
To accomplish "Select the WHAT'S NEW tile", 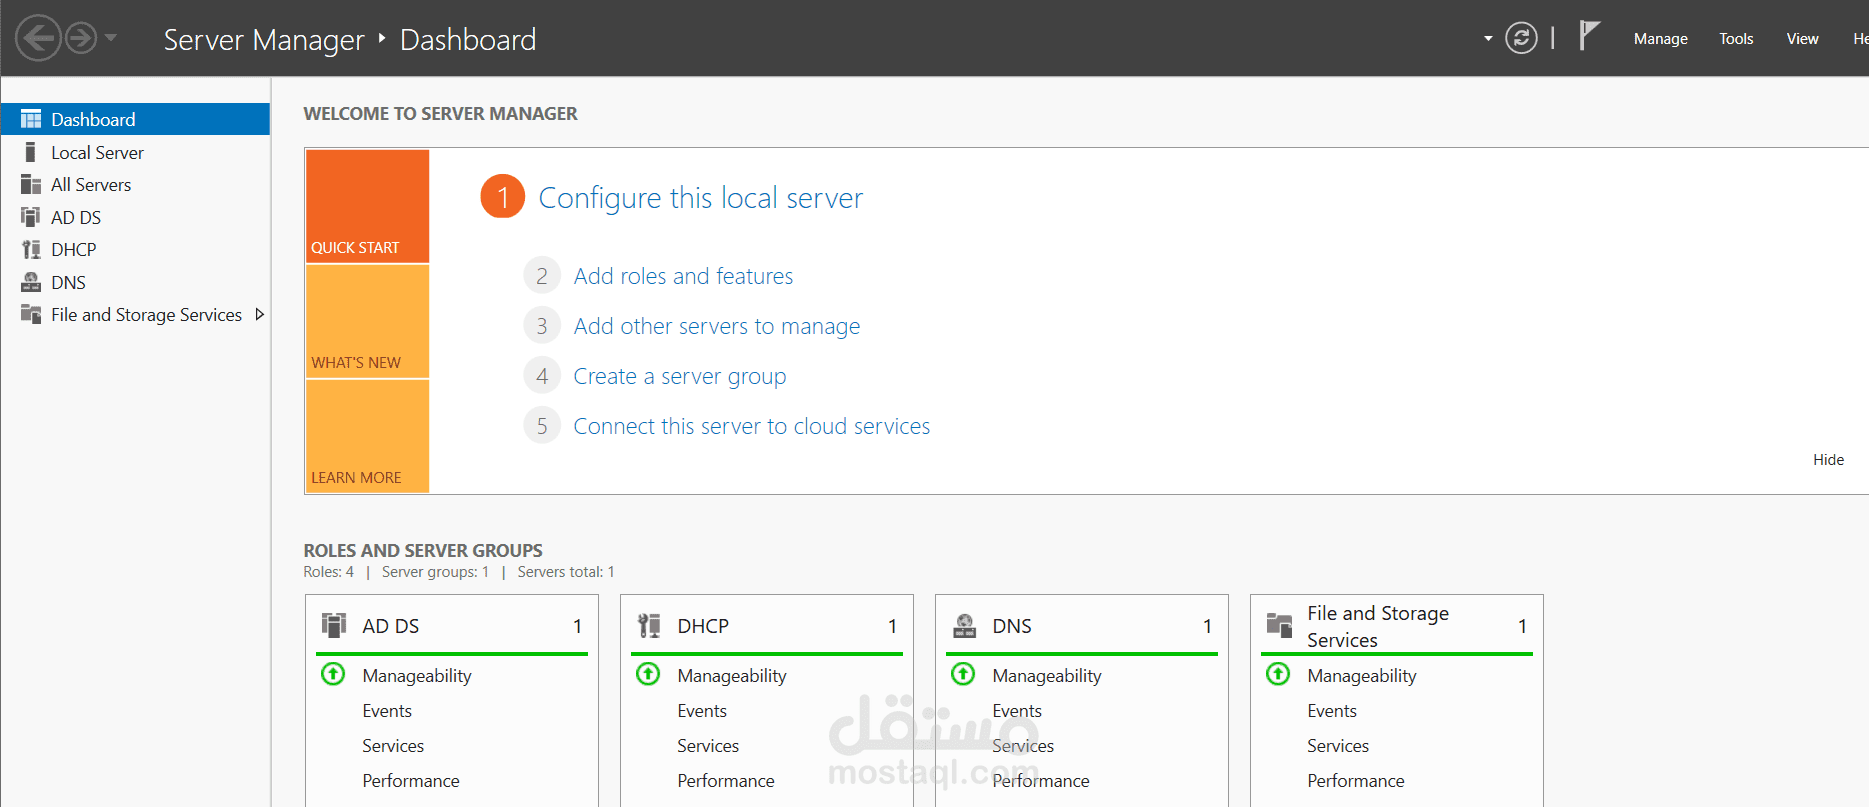I will tap(367, 322).
